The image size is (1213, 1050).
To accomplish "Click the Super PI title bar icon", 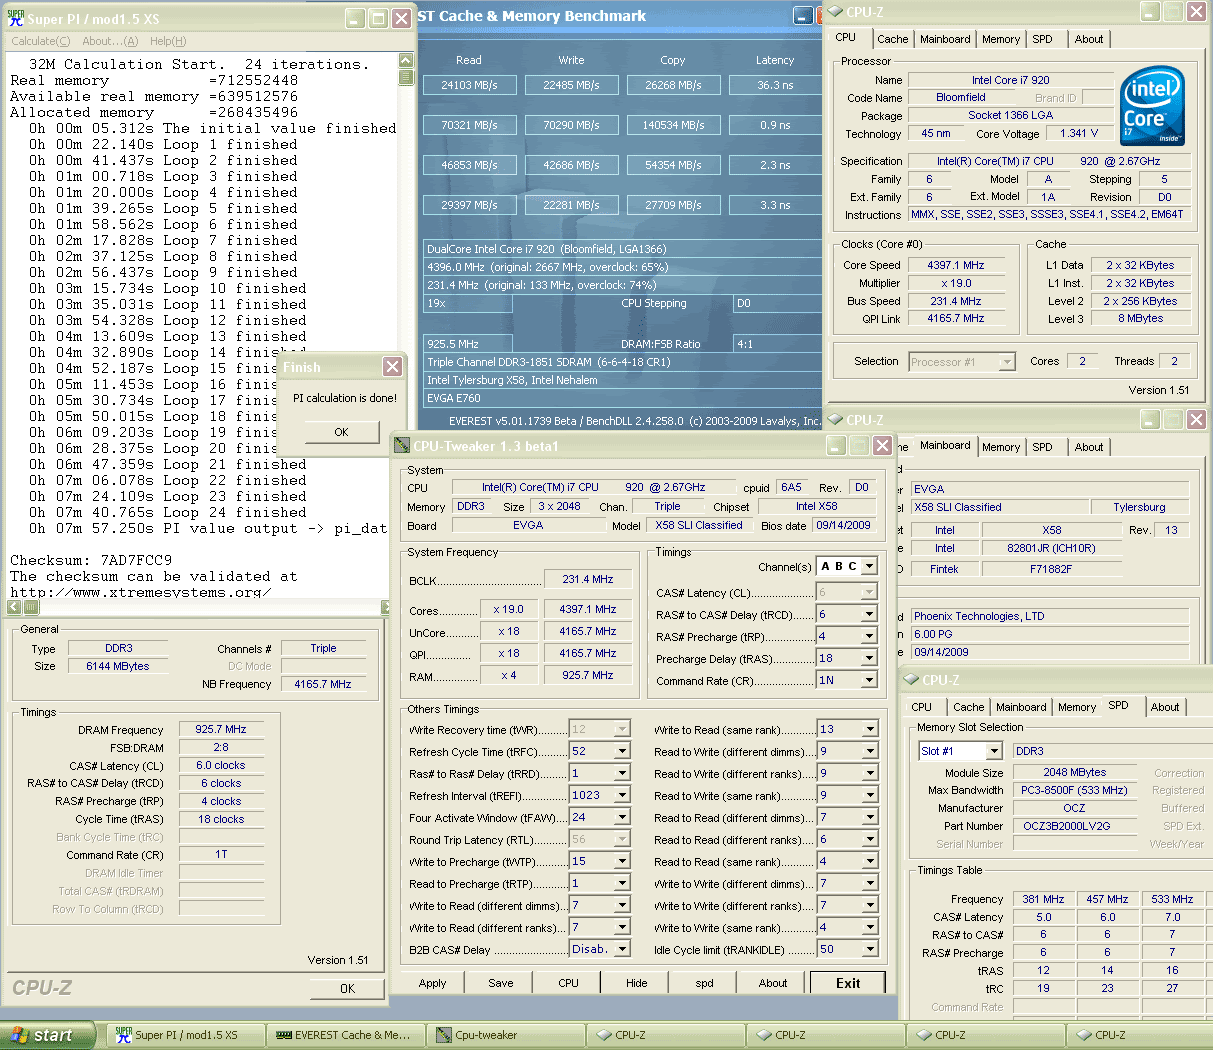I will 15,16.
